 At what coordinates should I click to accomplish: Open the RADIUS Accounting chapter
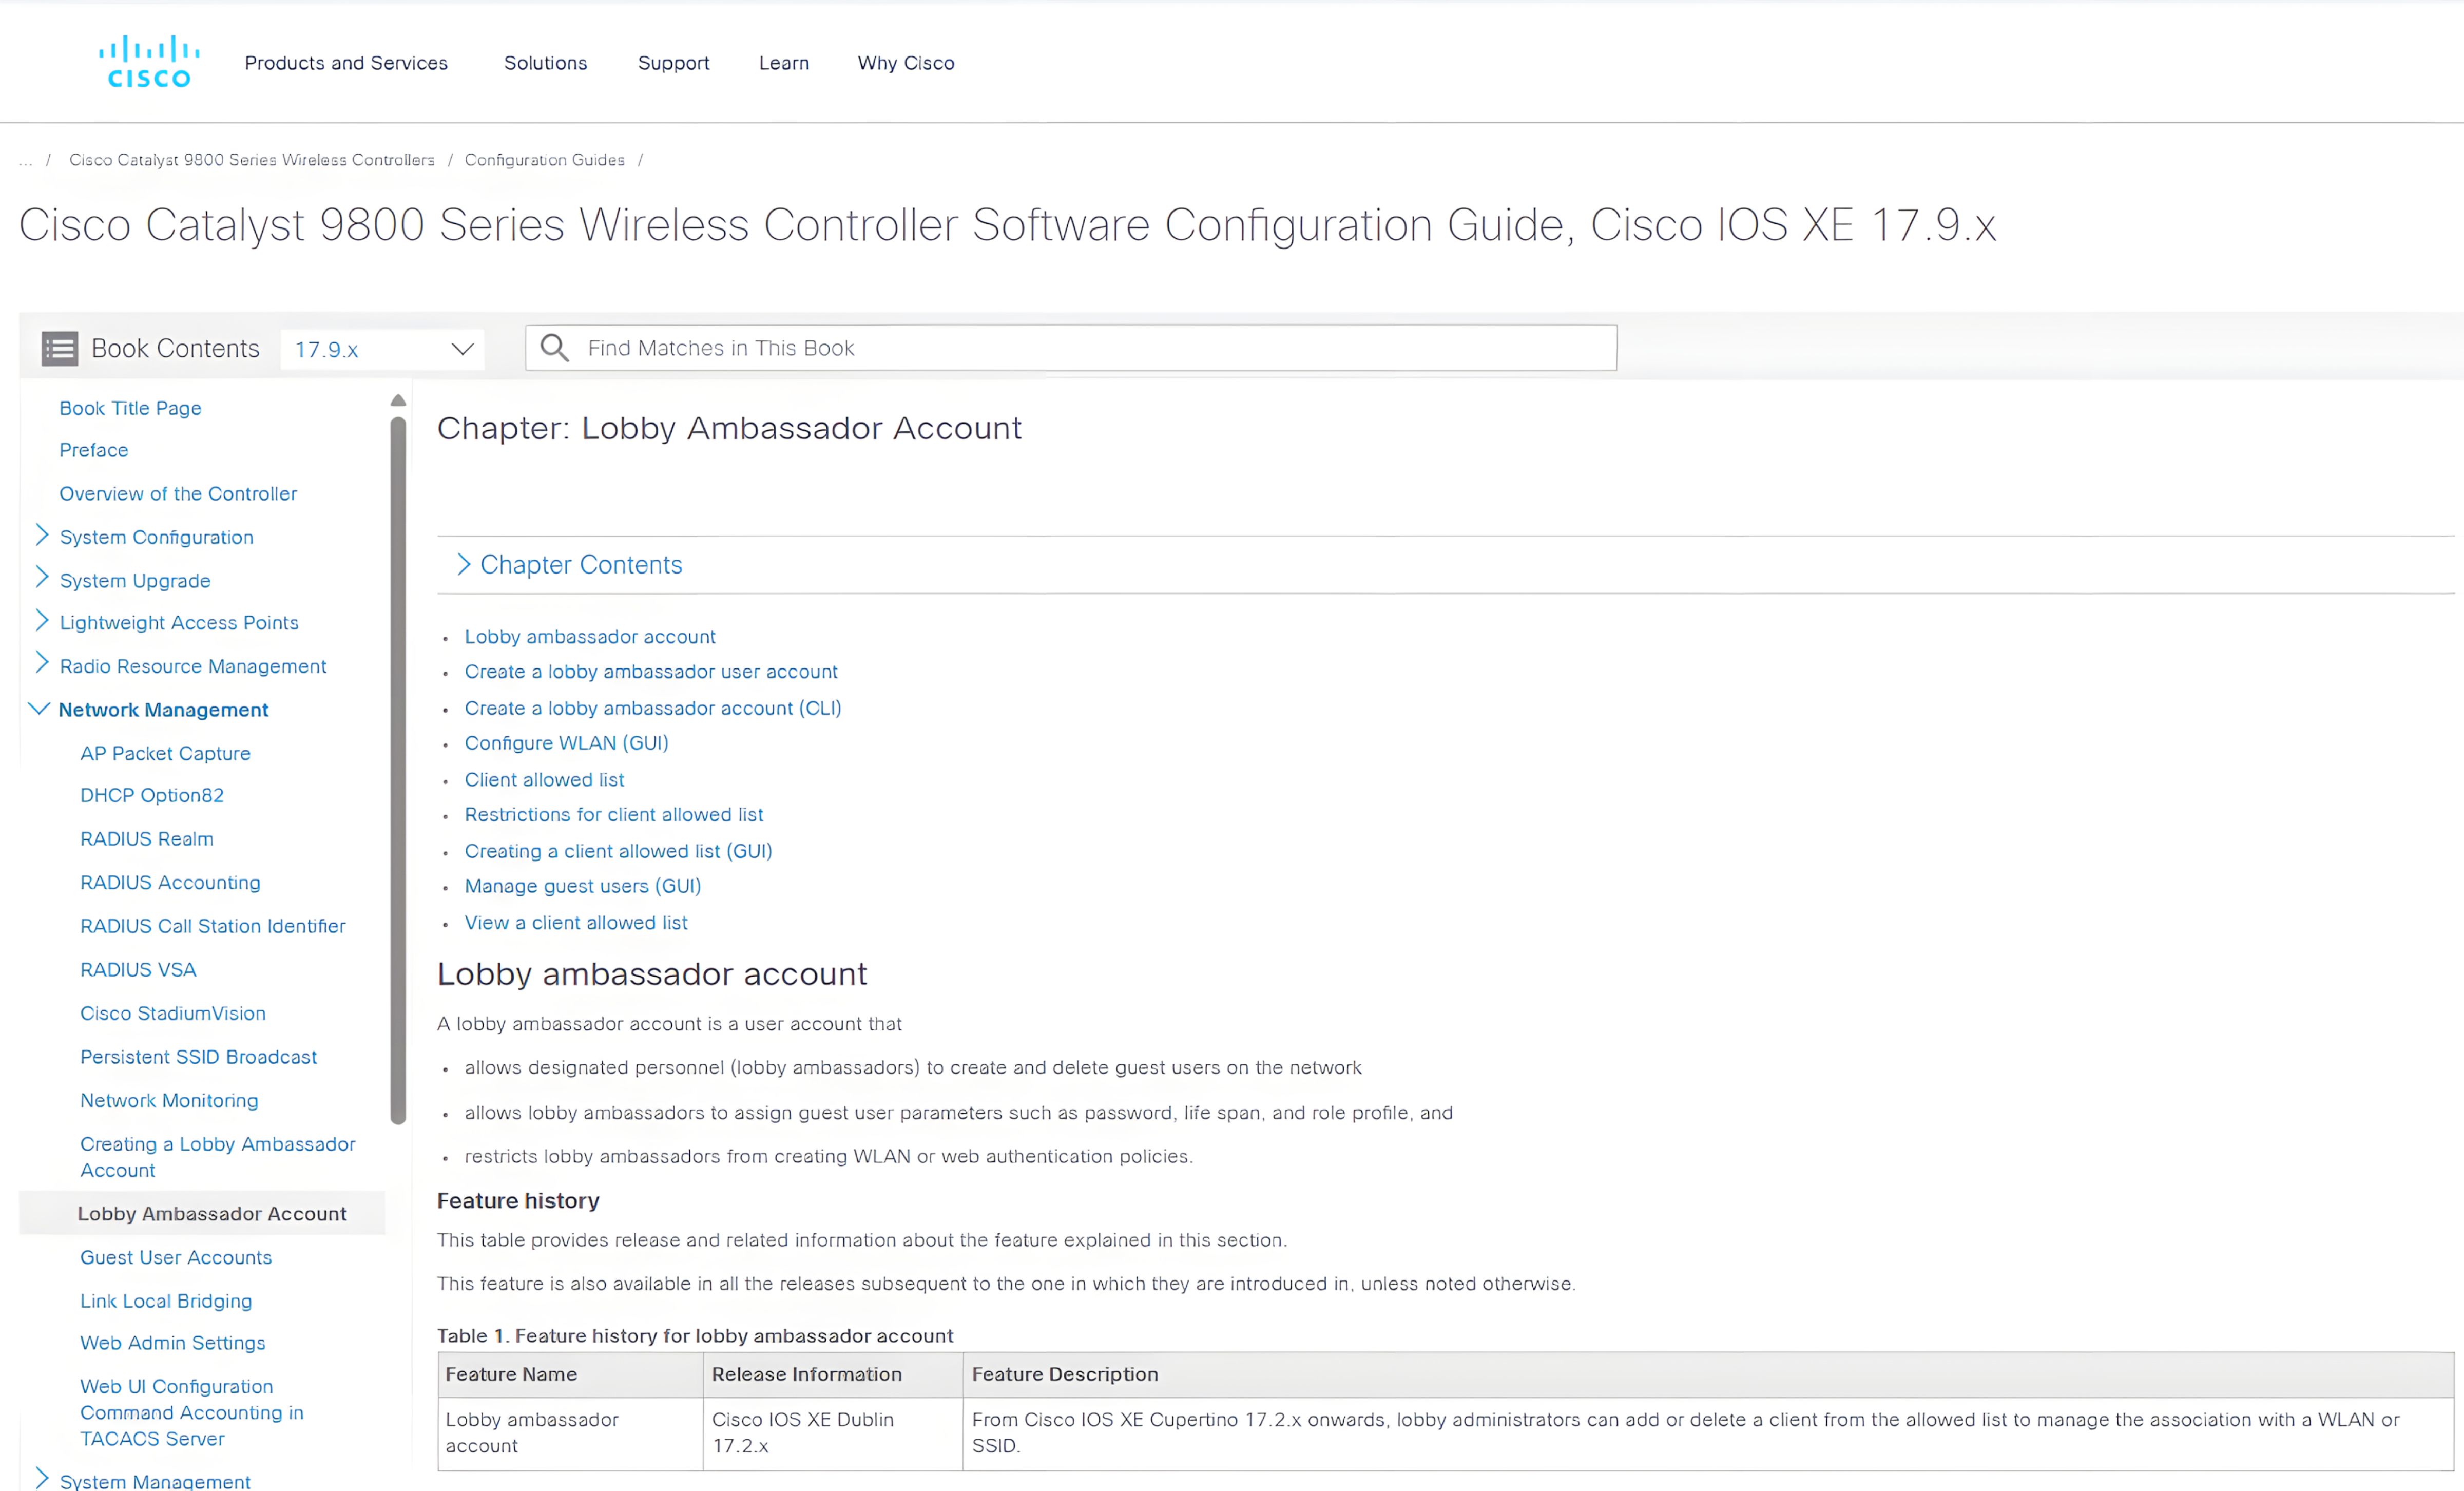(x=170, y=882)
